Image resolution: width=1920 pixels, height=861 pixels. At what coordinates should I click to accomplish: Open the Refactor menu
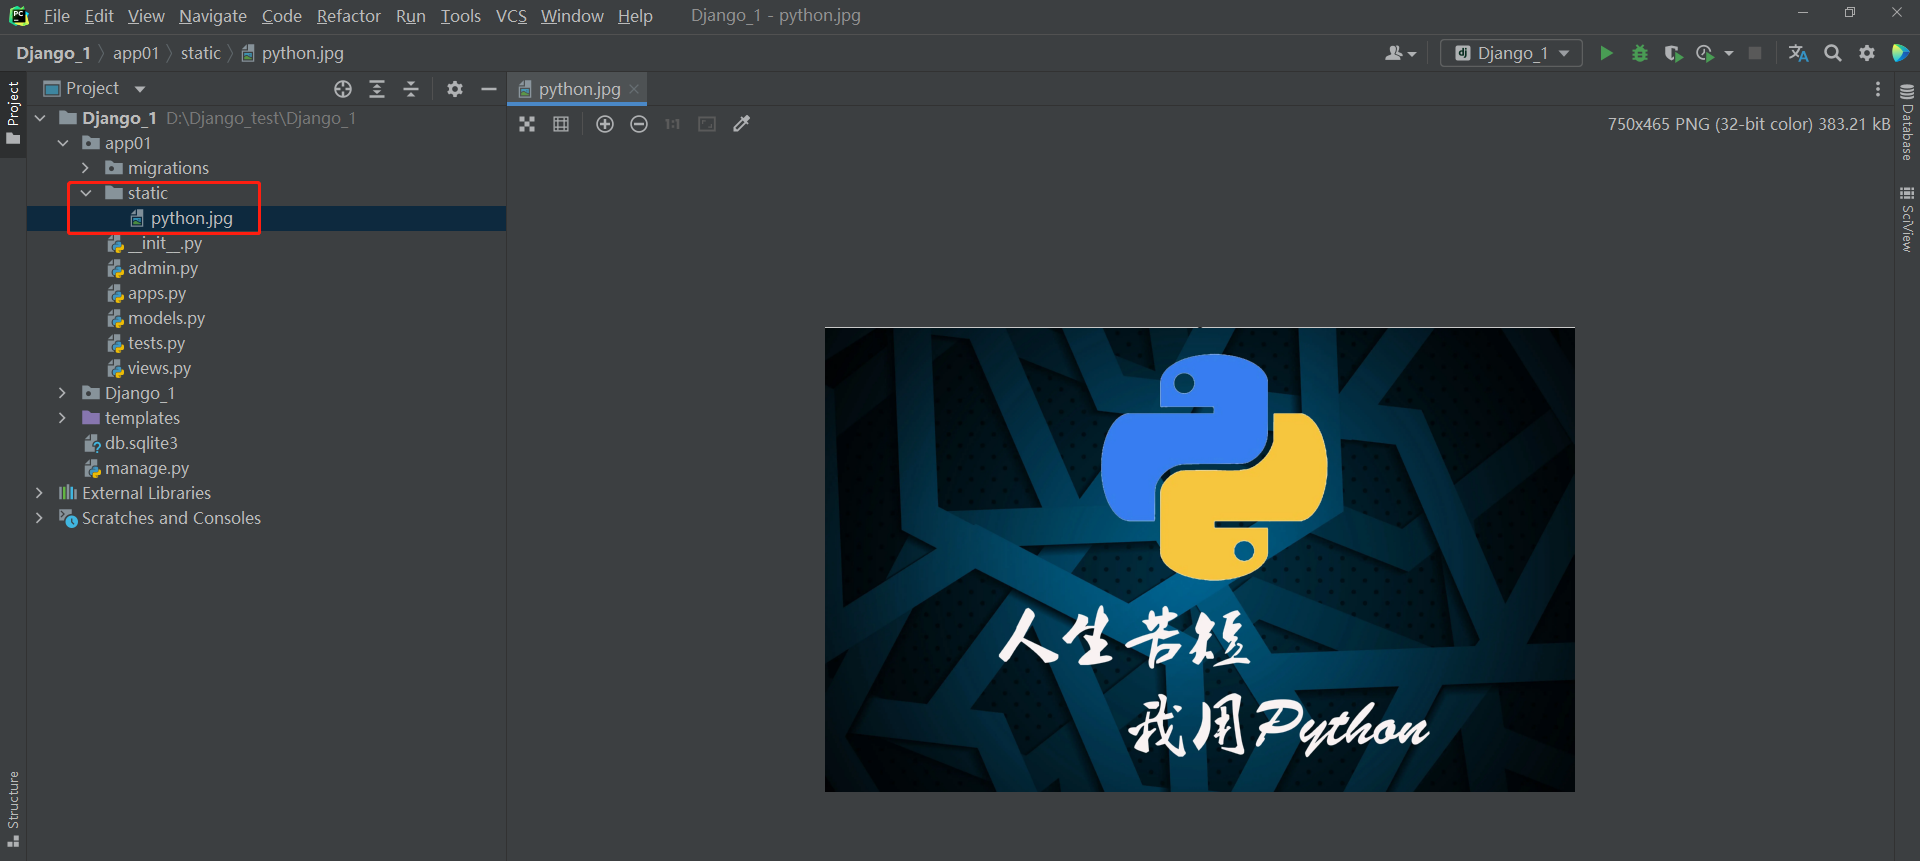tap(349, 16)
